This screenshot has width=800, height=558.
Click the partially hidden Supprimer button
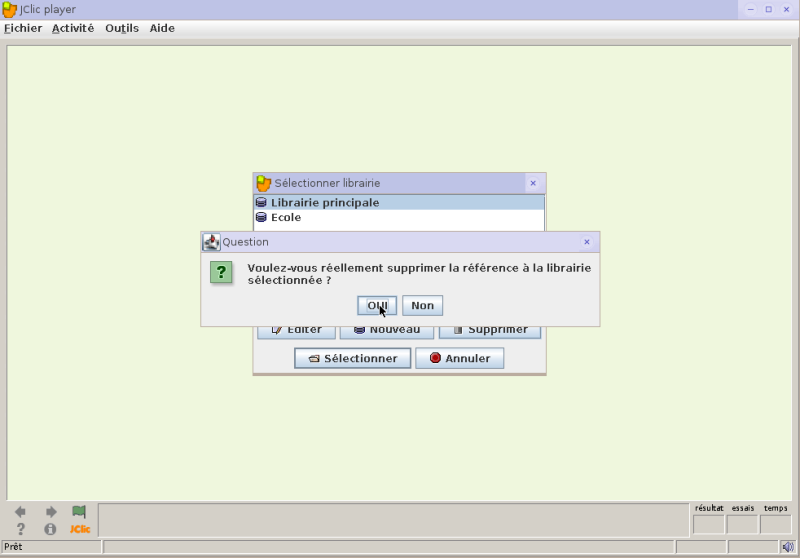pos(490,332)
